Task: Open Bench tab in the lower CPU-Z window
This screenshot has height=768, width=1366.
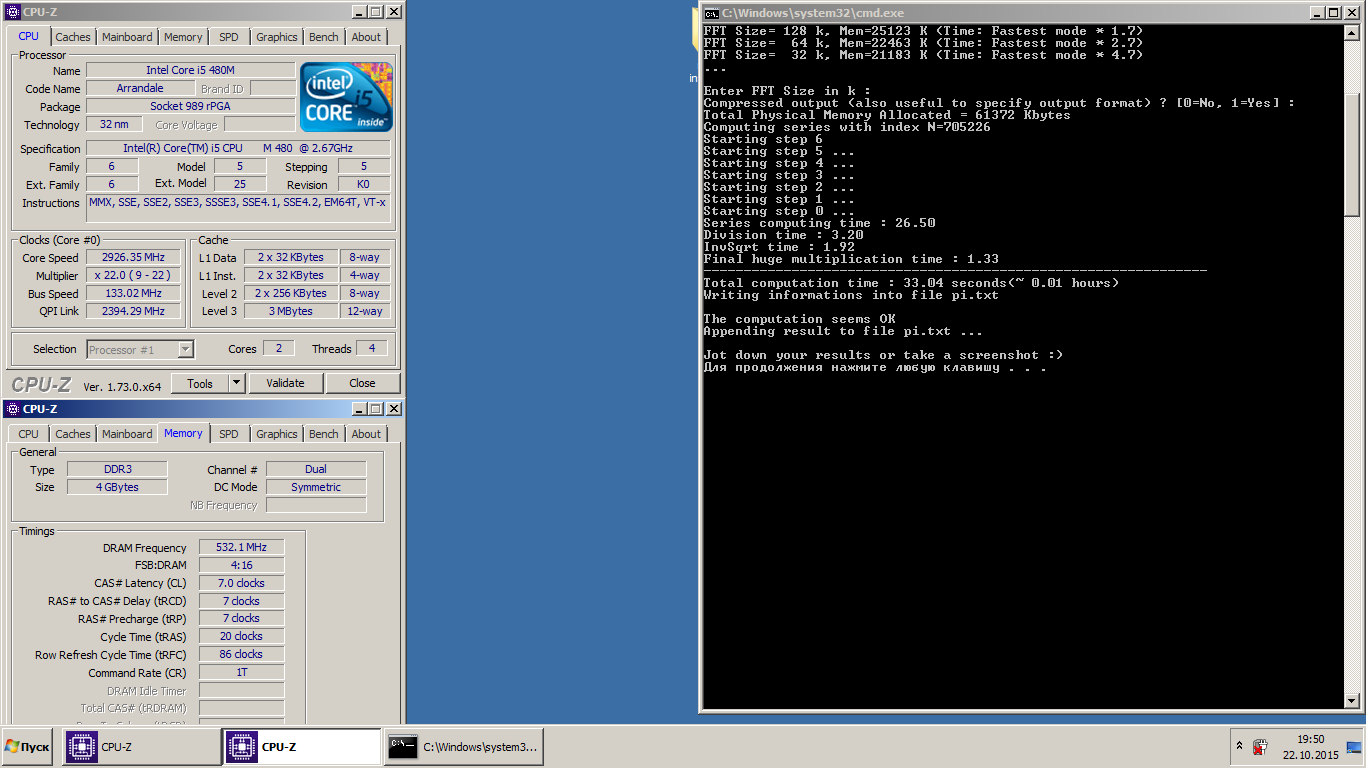Action: coord(324,434)
